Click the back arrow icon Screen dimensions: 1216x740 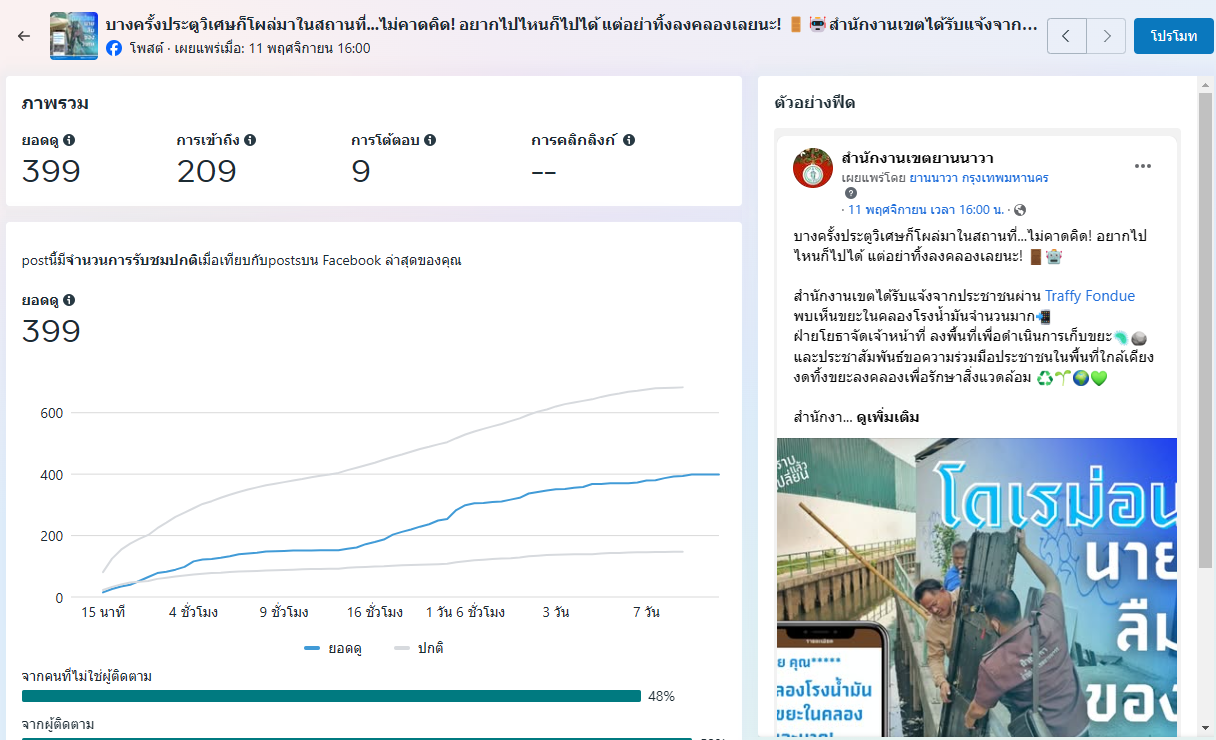(24, 36)
